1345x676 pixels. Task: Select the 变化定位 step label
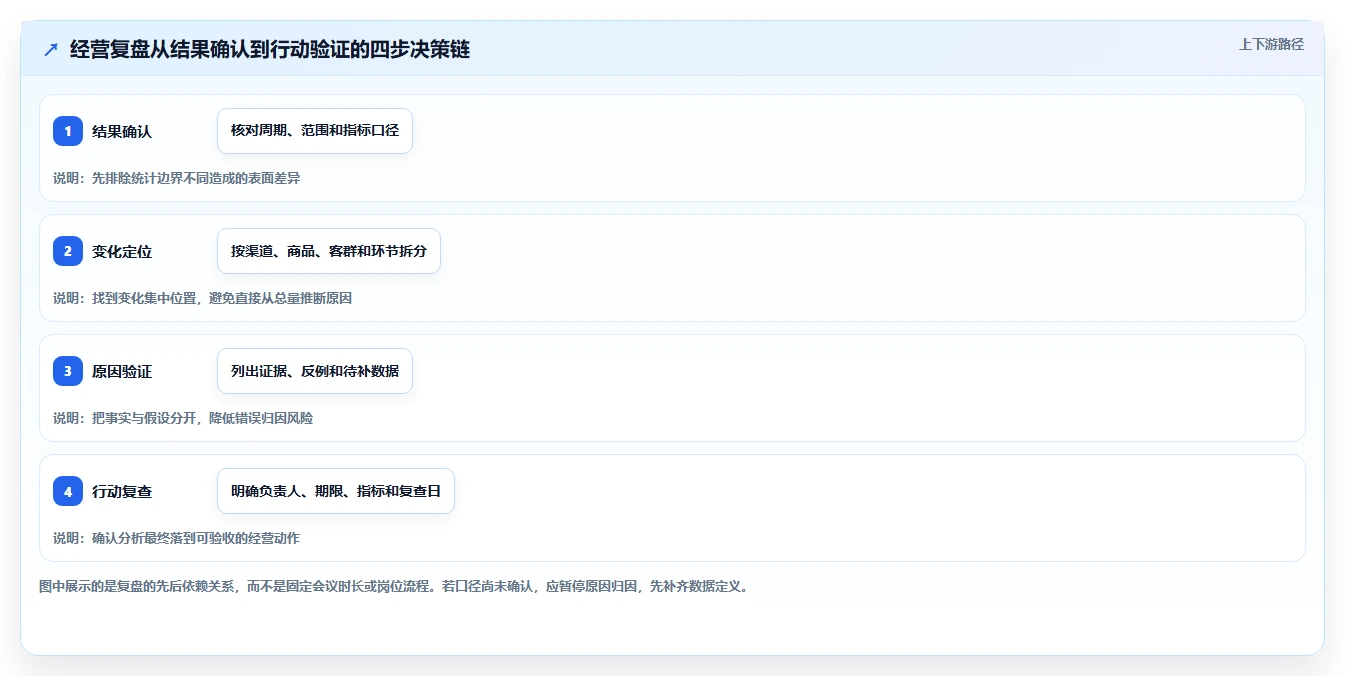122,251
